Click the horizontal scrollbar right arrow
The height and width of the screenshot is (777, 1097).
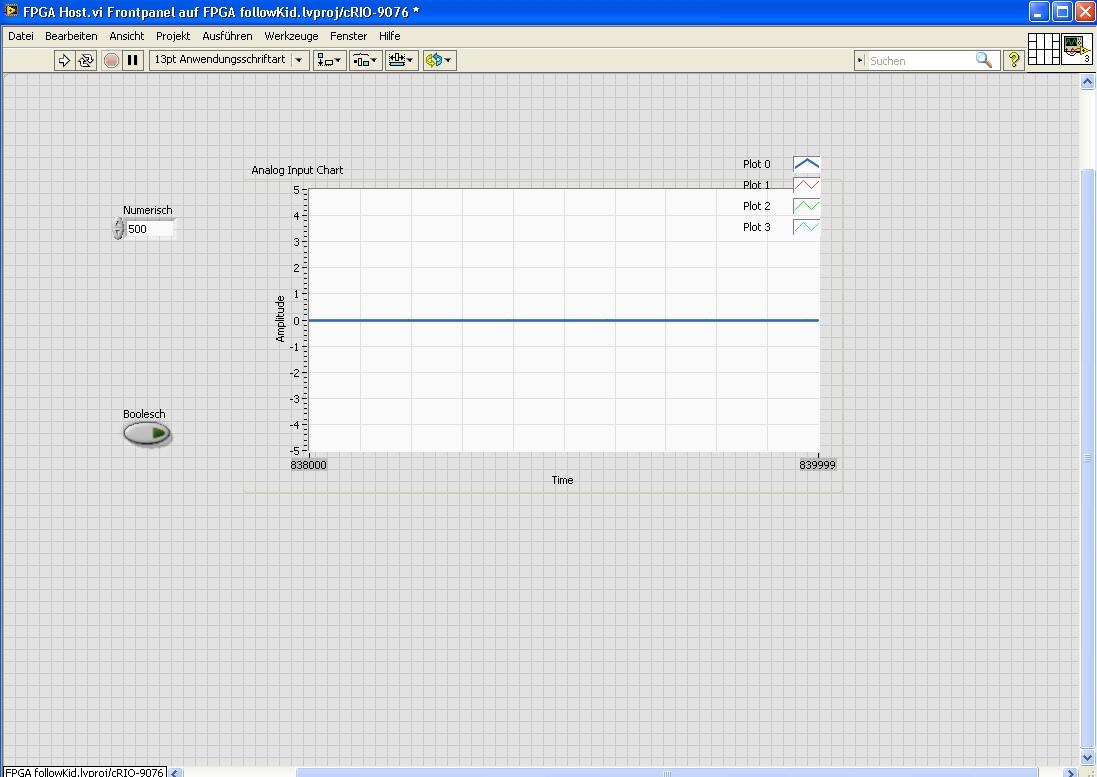[x=1070, y=772]
